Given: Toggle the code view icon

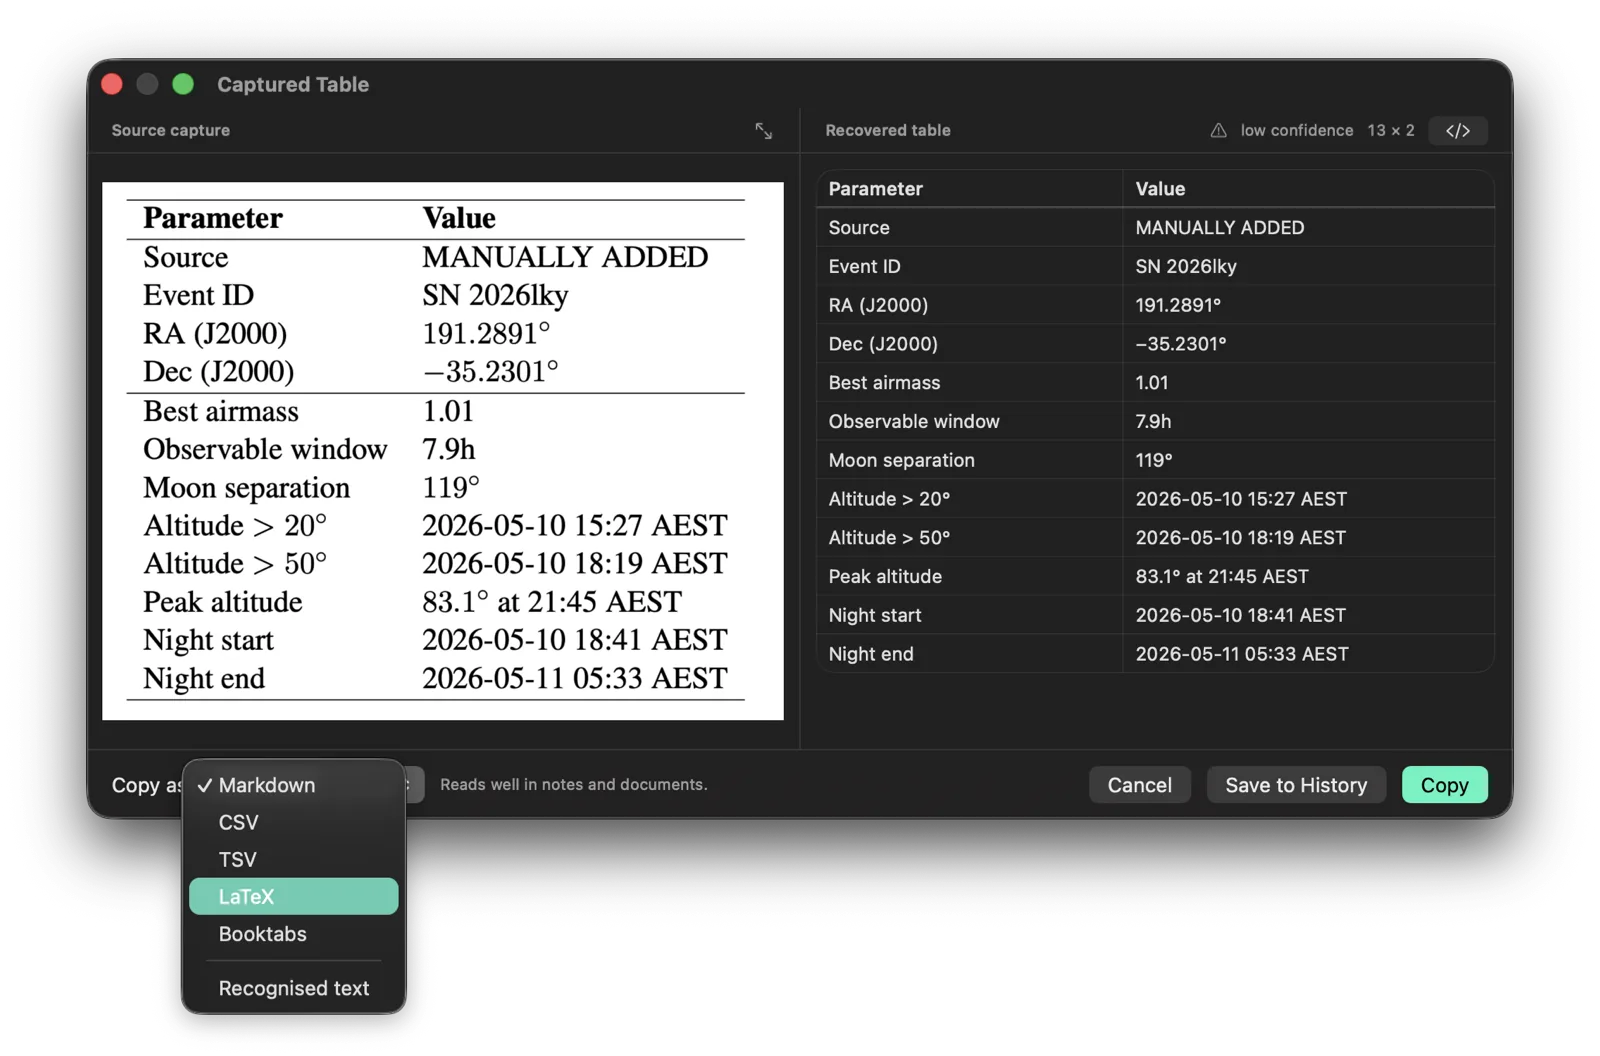Looking at the screenshot, I should point(1457,131).
